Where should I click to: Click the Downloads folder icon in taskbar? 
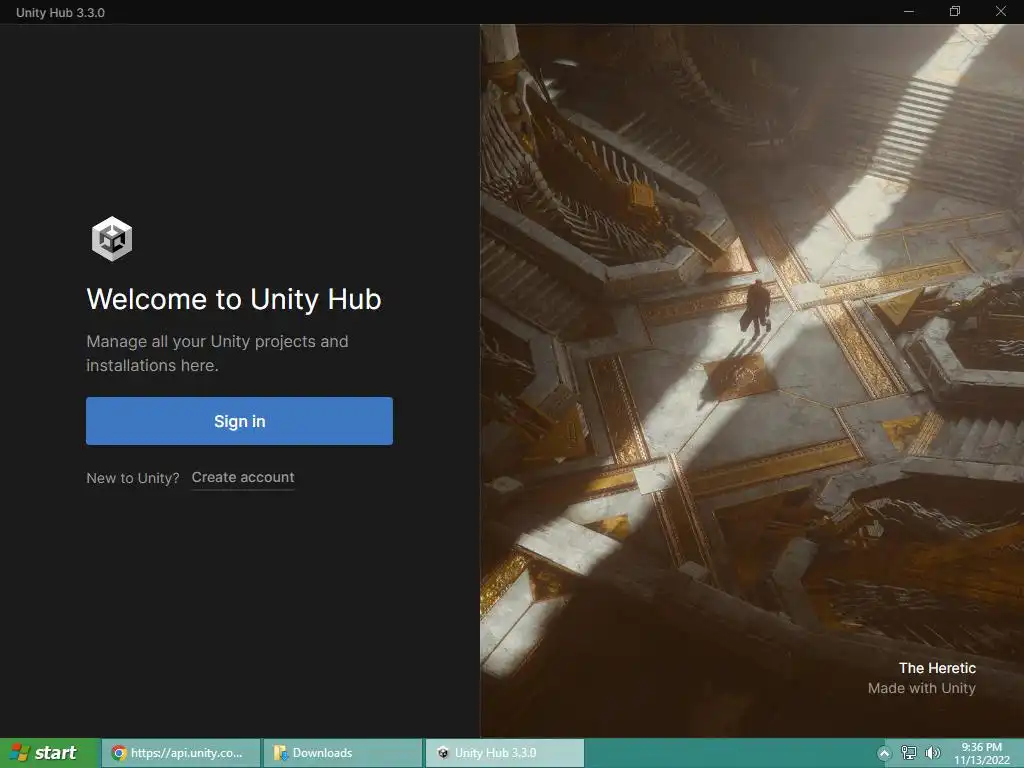[x=281, y=753]
